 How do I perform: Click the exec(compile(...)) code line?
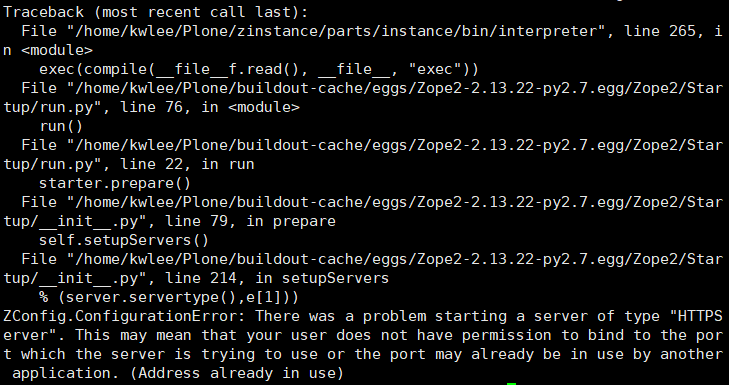(x=259, y=69)
